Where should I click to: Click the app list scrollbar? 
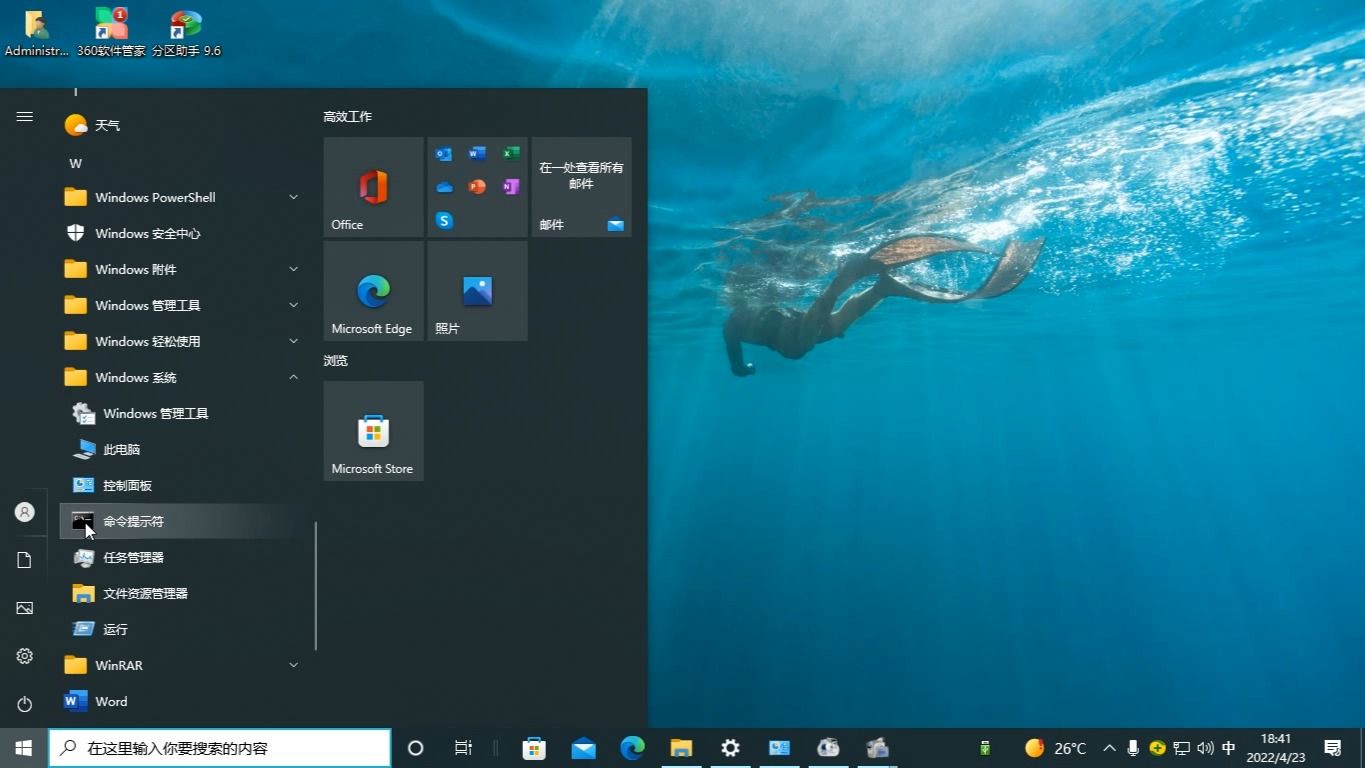coord(316,586)
